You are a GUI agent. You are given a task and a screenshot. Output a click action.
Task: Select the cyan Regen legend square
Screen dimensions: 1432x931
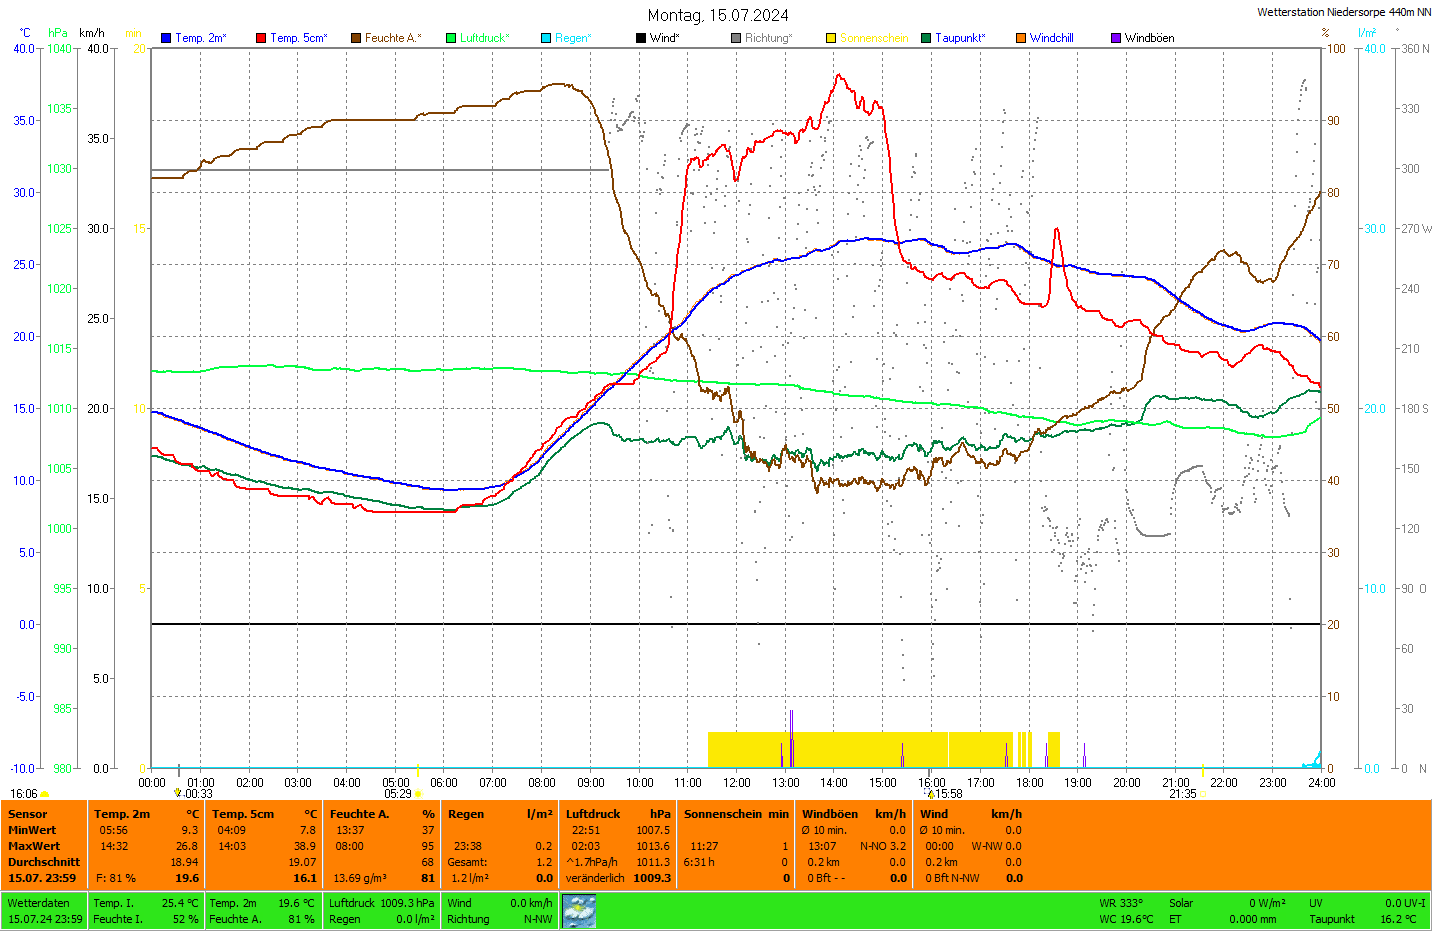[546, 38]
